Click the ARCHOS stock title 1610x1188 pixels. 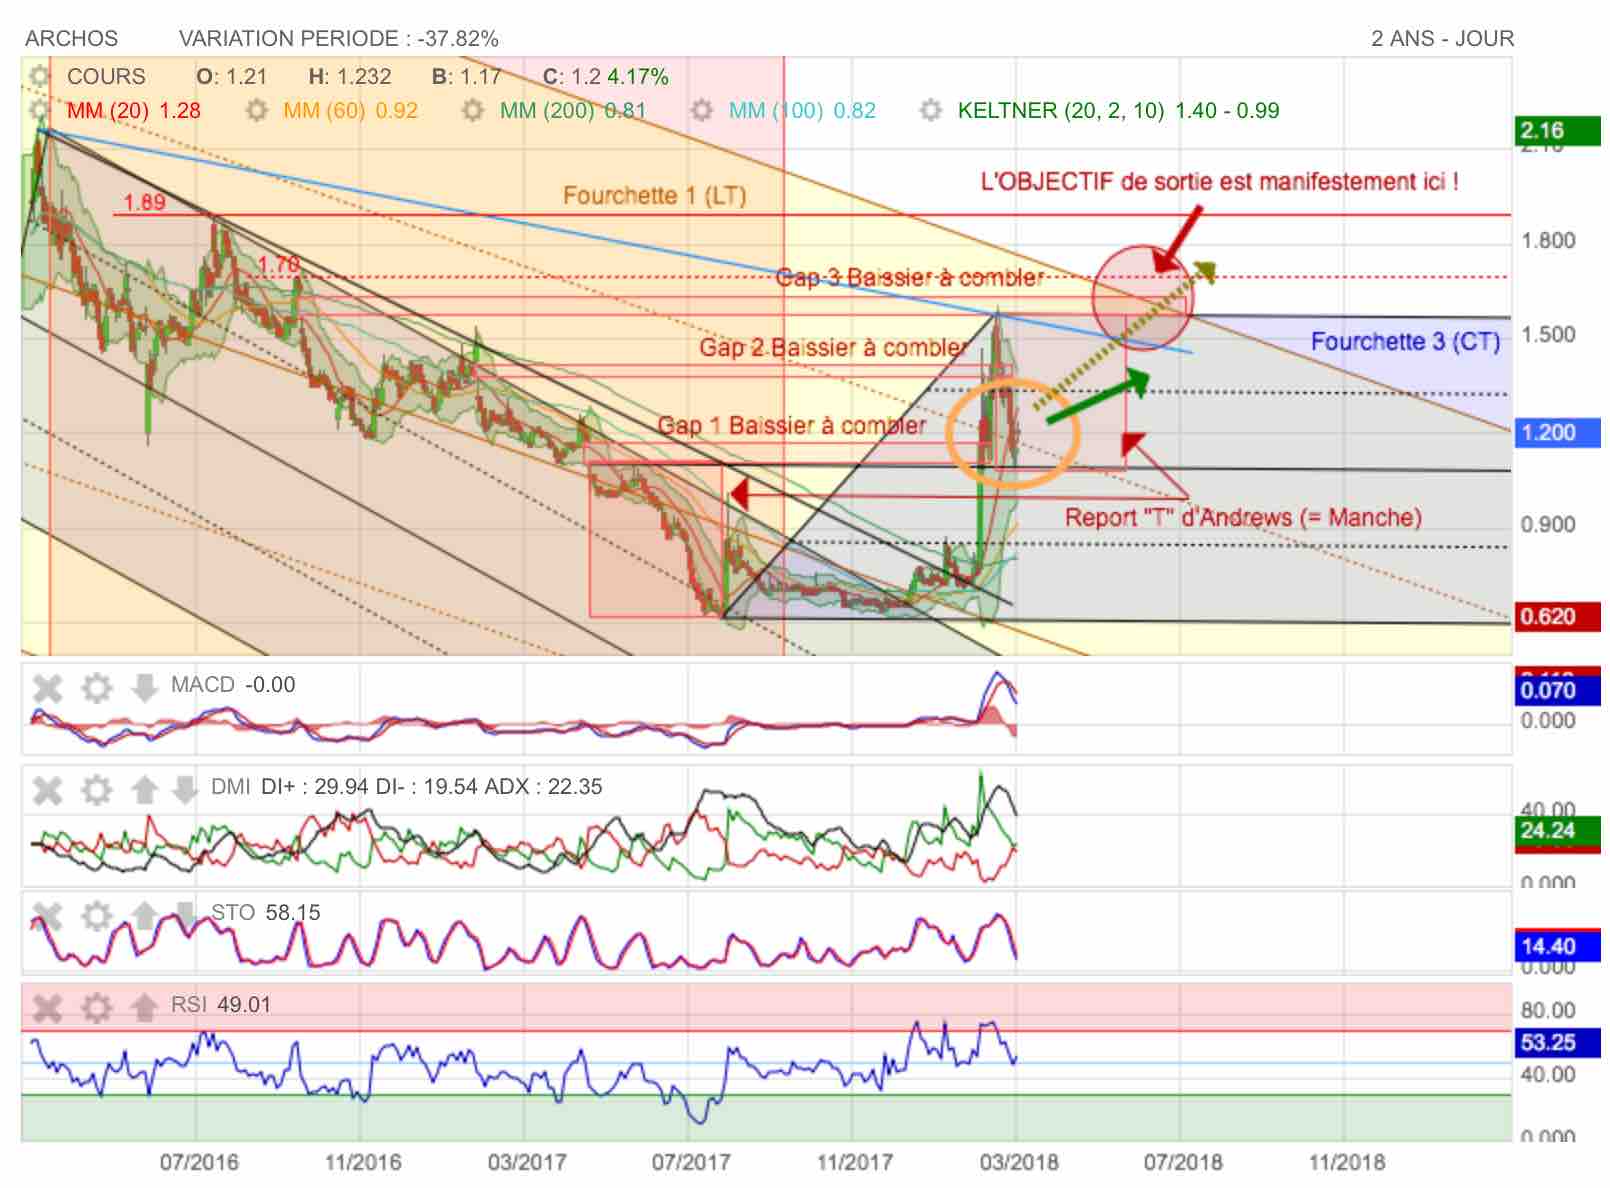tap(71, 38)
